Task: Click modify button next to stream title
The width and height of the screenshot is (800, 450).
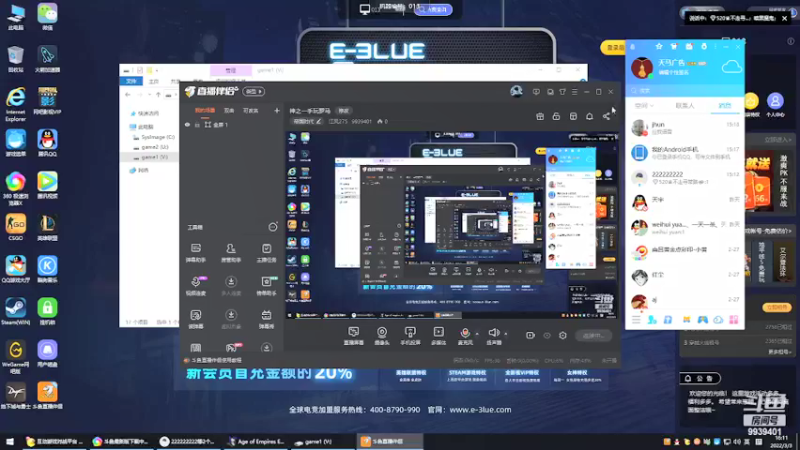Action: 343,111
